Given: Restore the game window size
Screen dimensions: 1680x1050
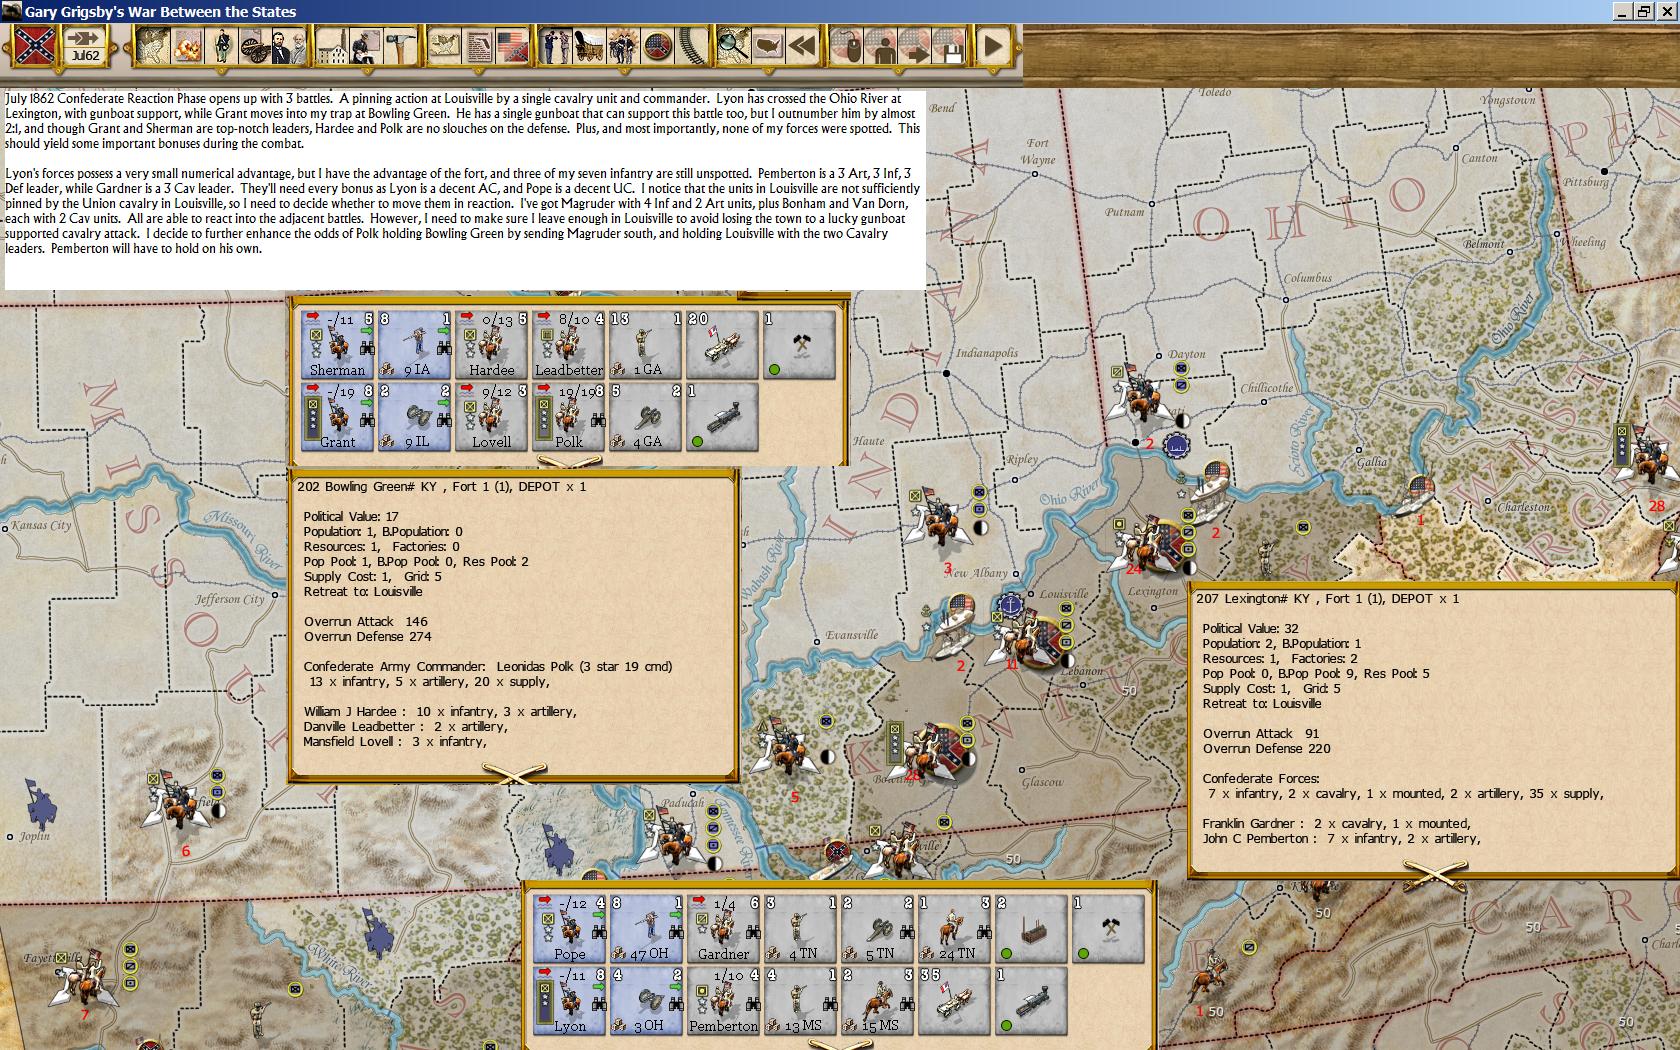Looking at the screenshot, I should click(x=1644, y=11).
